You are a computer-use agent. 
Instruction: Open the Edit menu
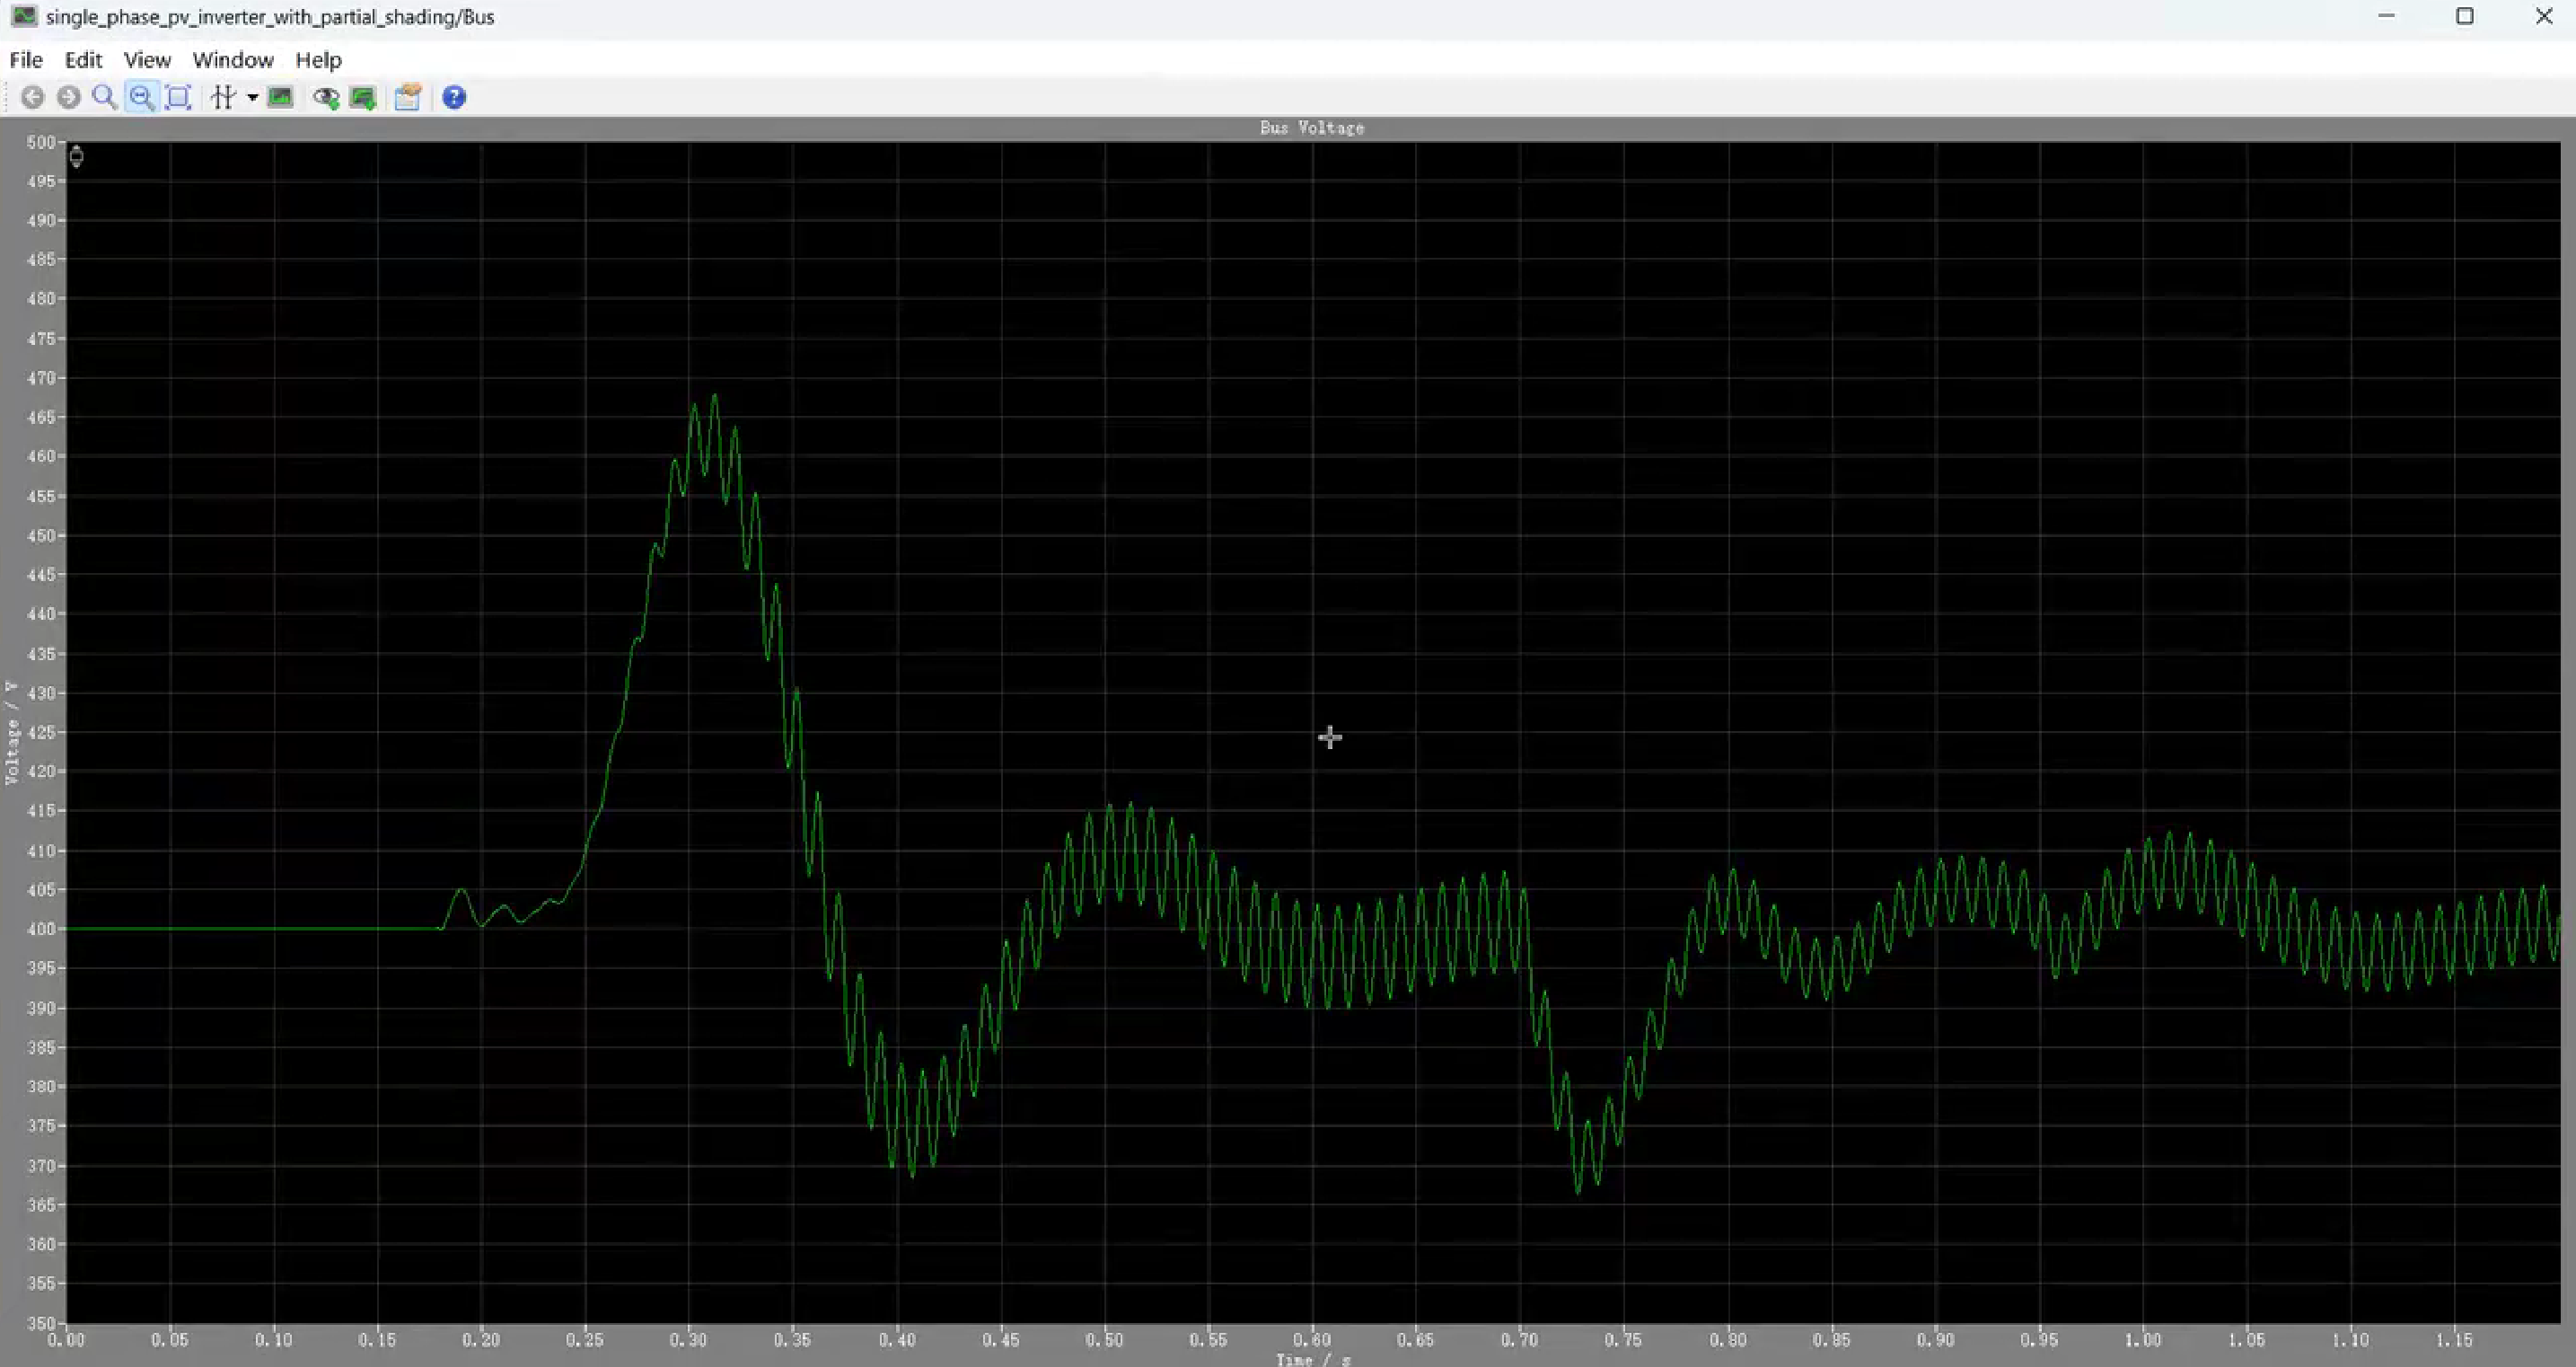coord(83,60)
